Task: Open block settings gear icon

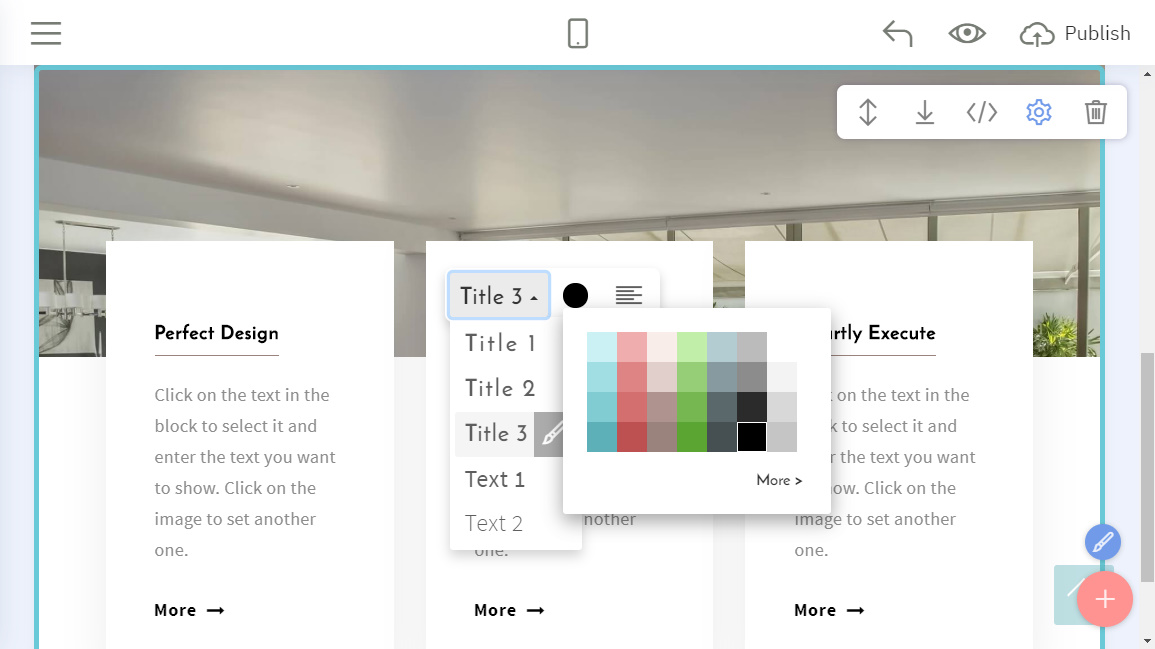Action: click(x=1039, y=112)
